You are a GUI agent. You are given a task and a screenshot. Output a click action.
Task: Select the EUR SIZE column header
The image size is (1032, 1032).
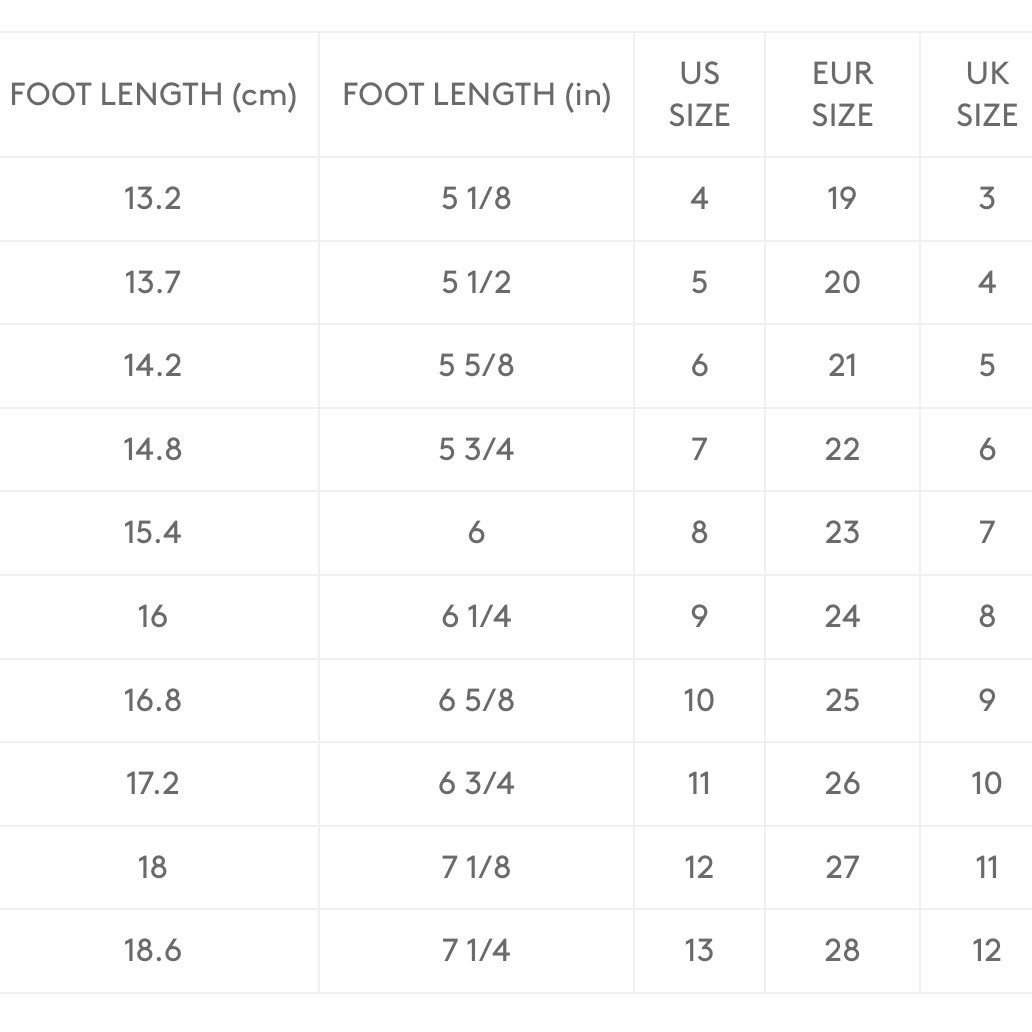coord(842,95)
